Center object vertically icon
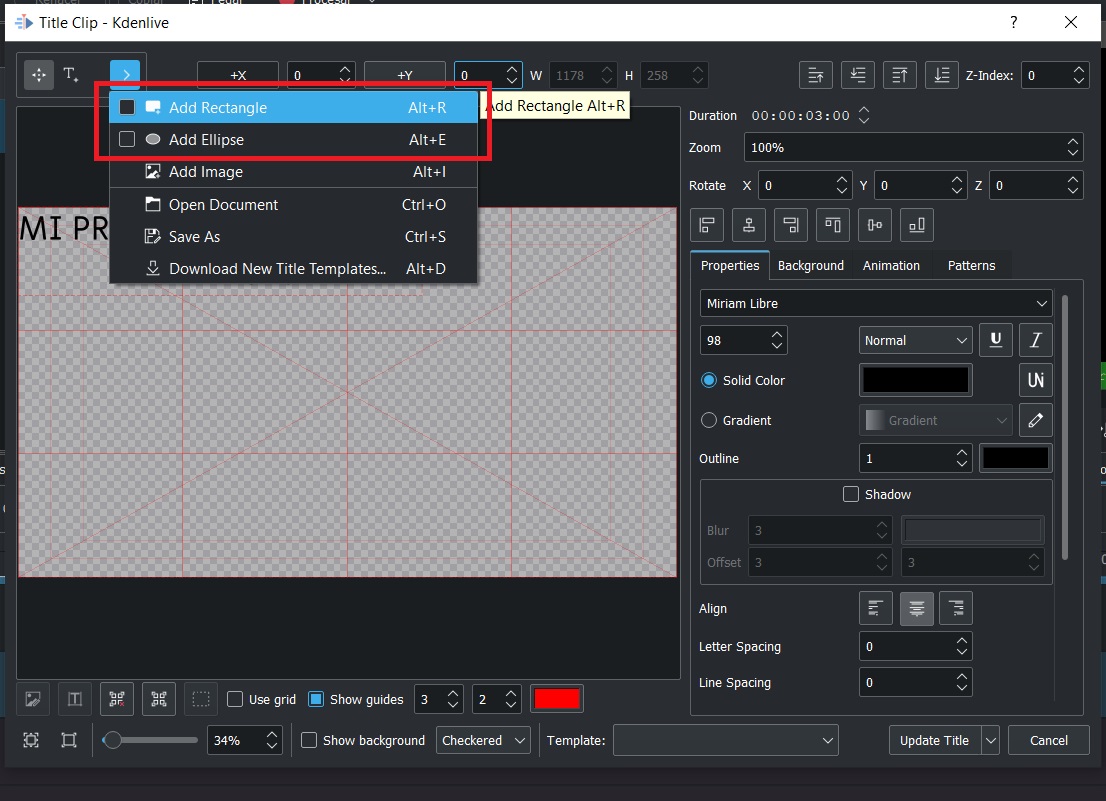This screenshot has height=801, width=1106. (x=875, y=225)
